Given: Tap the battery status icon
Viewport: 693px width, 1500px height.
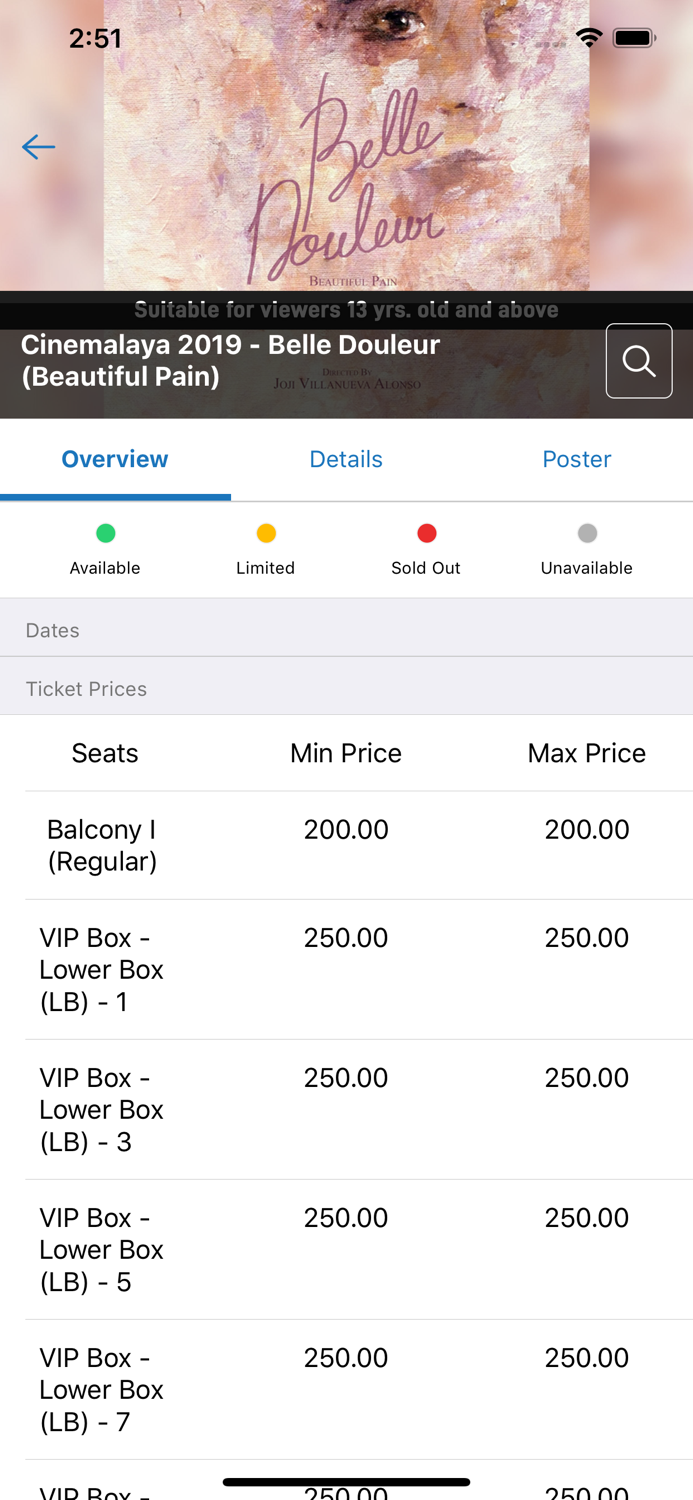Looking at the screenshot, I should [x=634, y=38].
